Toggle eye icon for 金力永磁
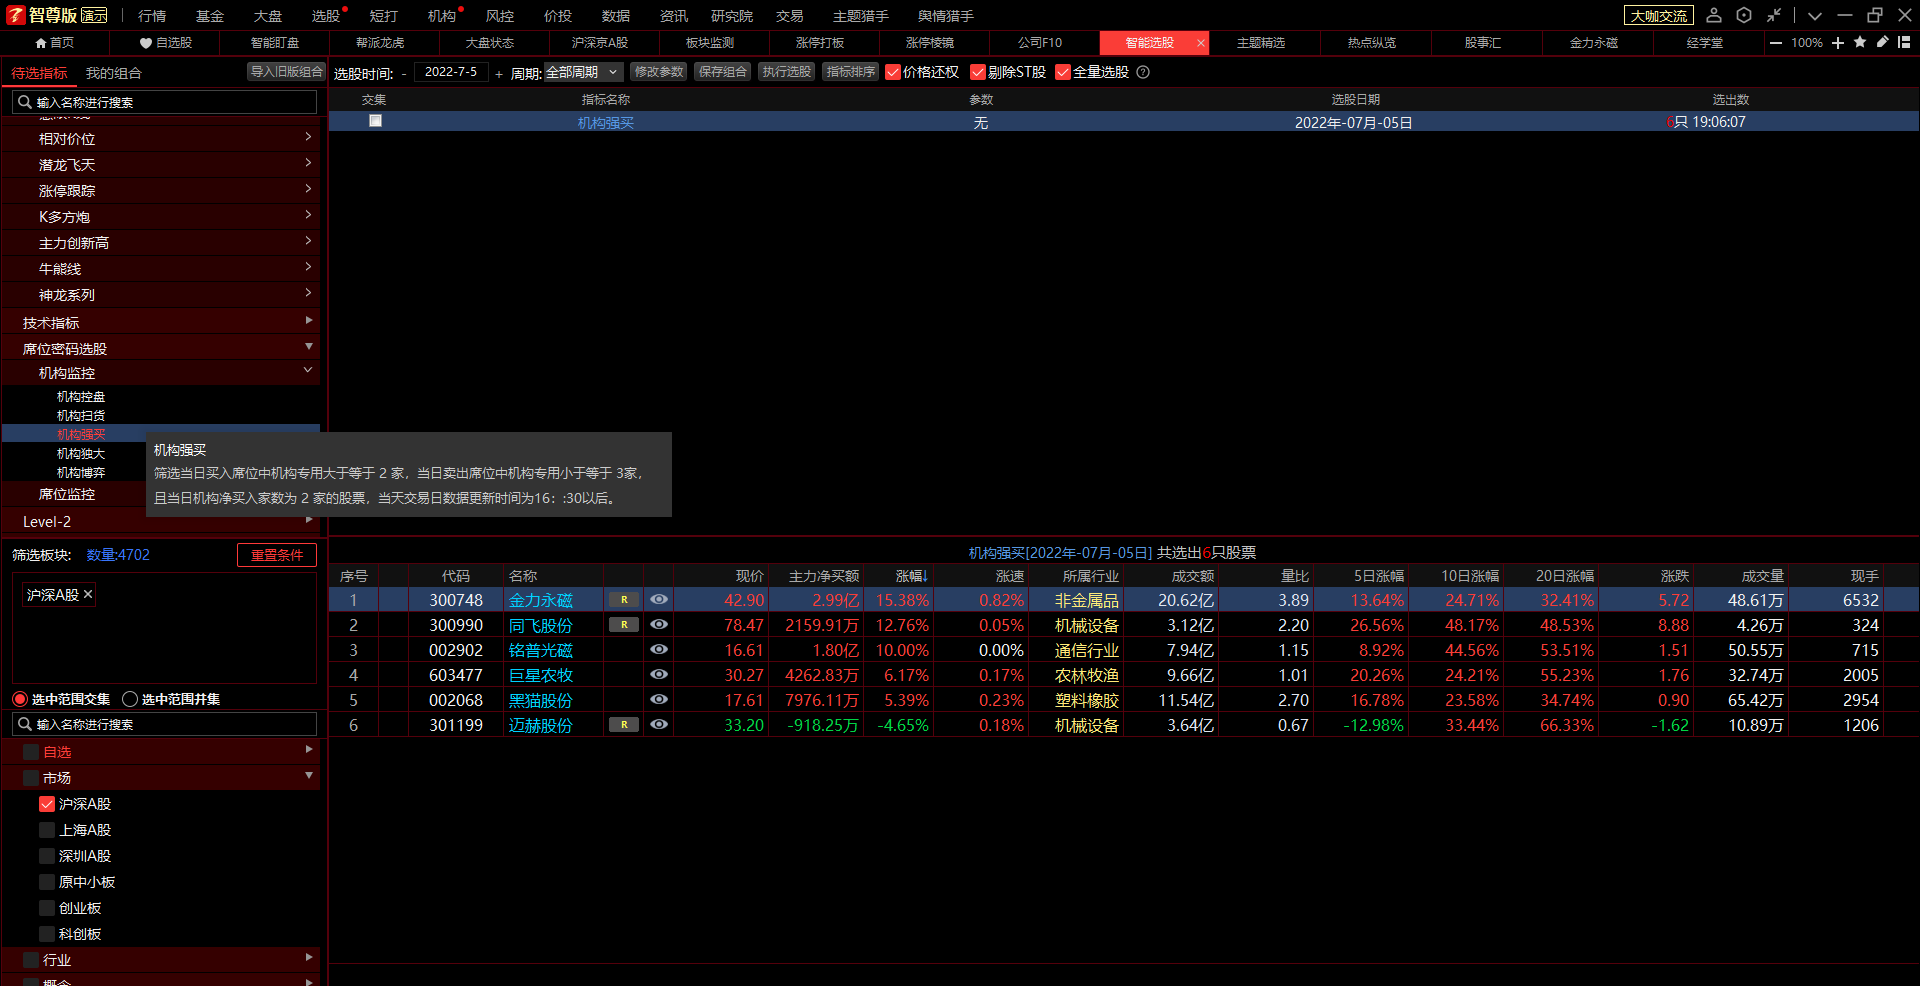The height and width of the screenshot is (986, 1920). [659, 600]
